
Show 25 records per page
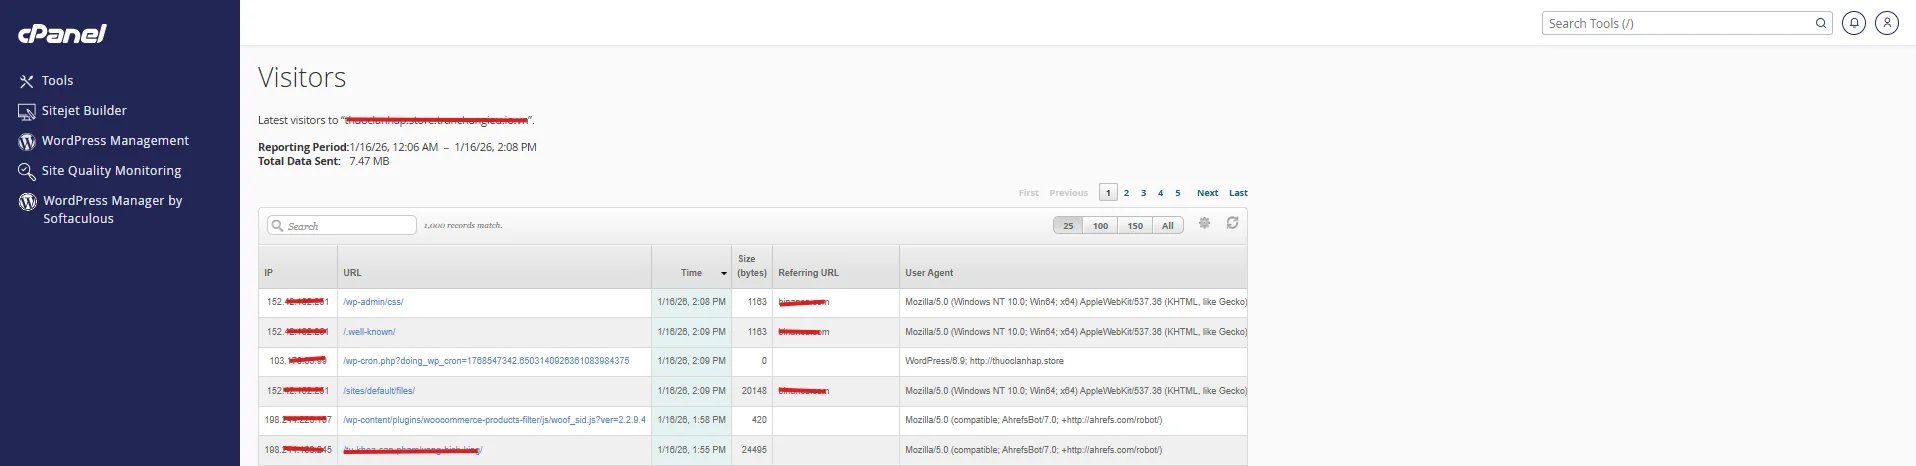(1068, 226)
